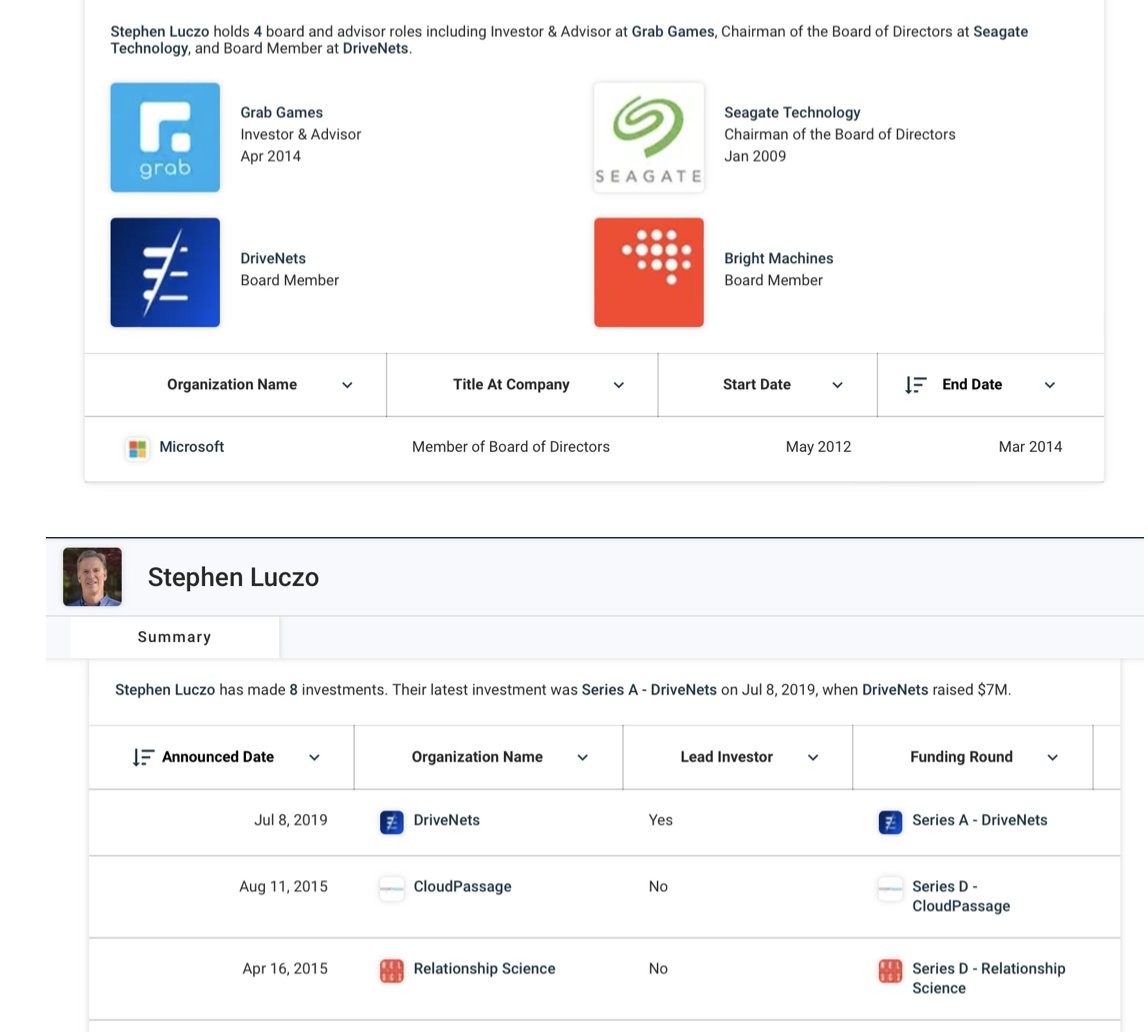Image resolution: width=1148 pixels, height=1032 pixels.
Task: Expand the Title At Company column dropdown
Action: click(x=618, y=385)
